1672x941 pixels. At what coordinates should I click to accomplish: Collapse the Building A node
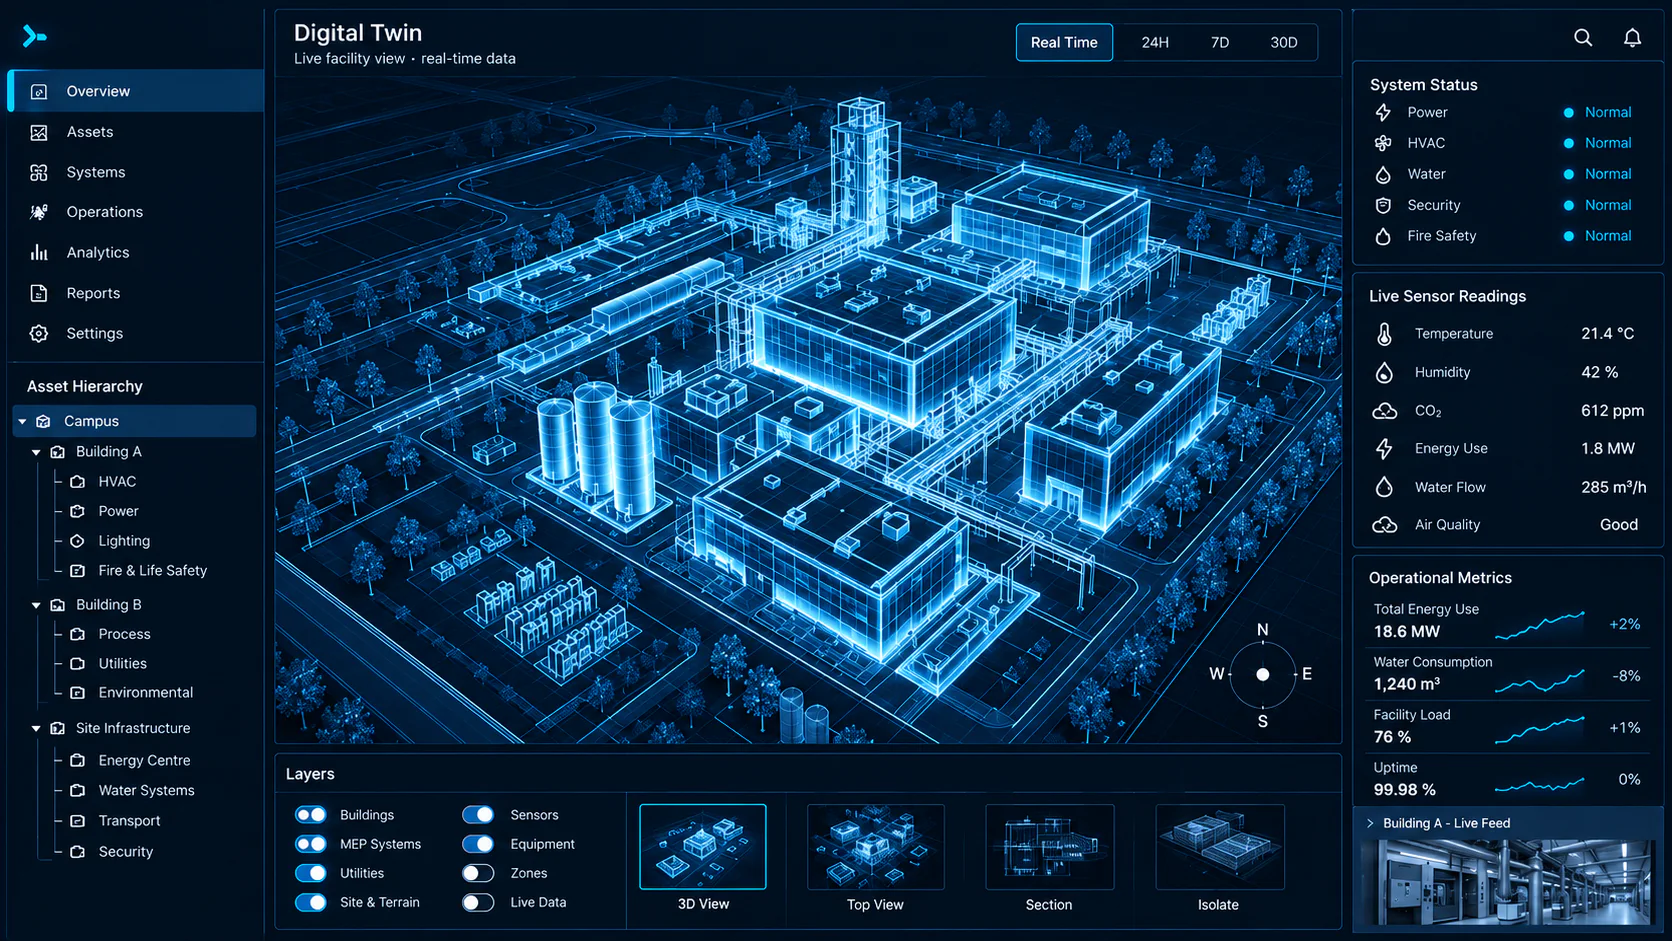pyautogui.click(x=36, y=452)
